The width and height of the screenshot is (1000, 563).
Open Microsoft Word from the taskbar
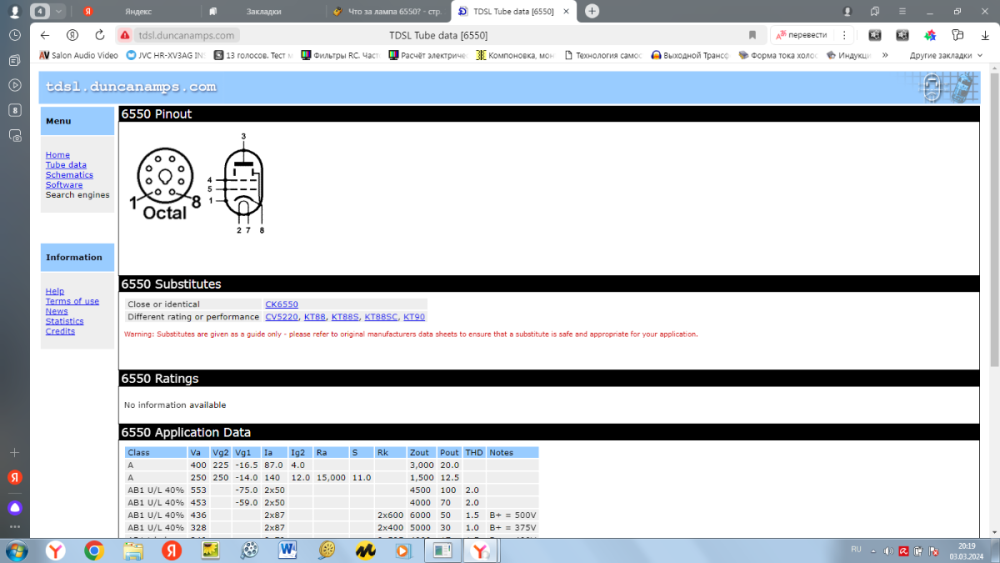pyautogui.click(x=287, y=550)
